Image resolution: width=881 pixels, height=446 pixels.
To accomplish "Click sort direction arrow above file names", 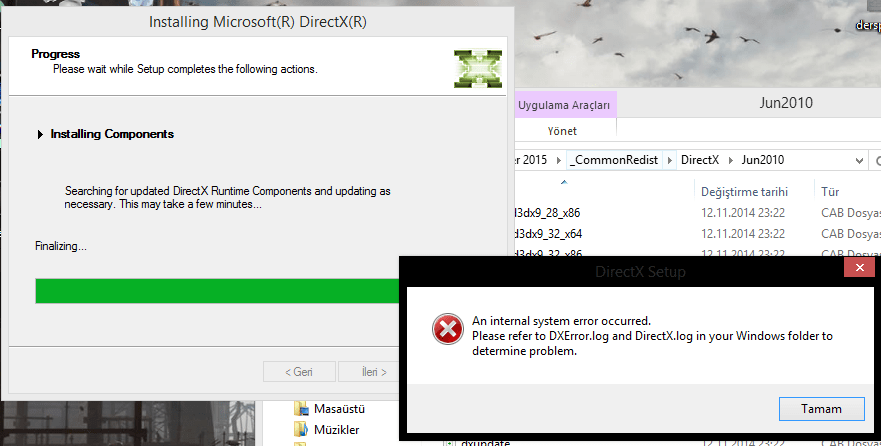I will click(x=564, y=182).
